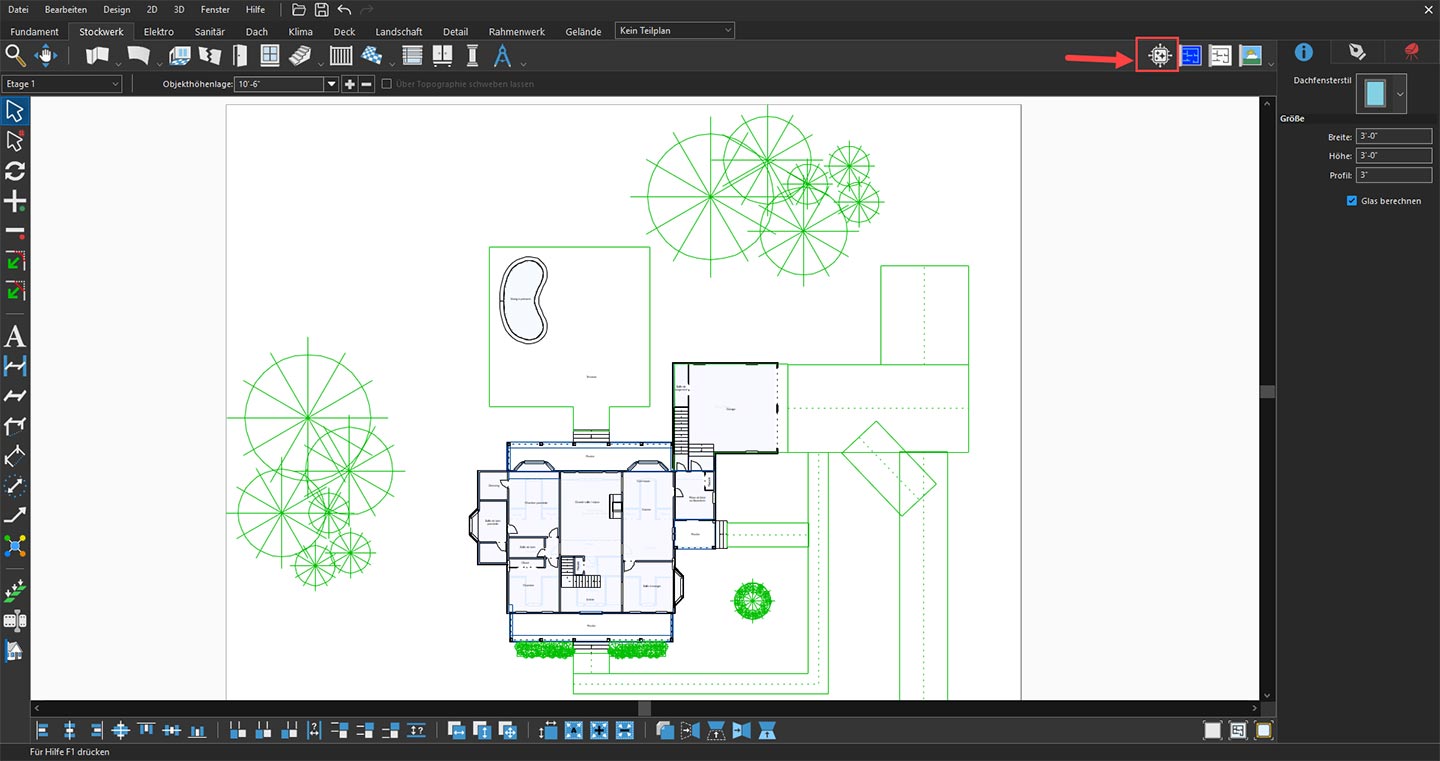Toggle Über Topographie schweben lassen checkbox

pyautogui.click(x=387, y=84)
